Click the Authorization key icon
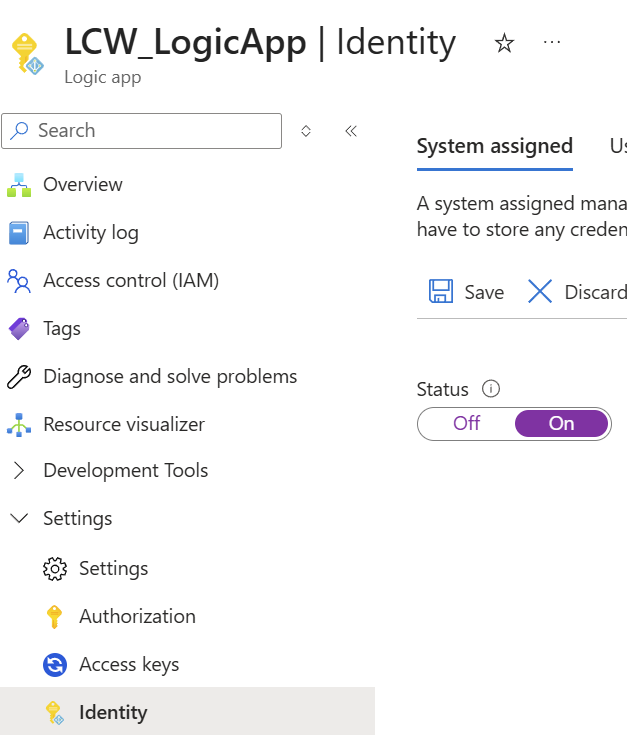This screenshot has width=627, height=743. [55, 616]
